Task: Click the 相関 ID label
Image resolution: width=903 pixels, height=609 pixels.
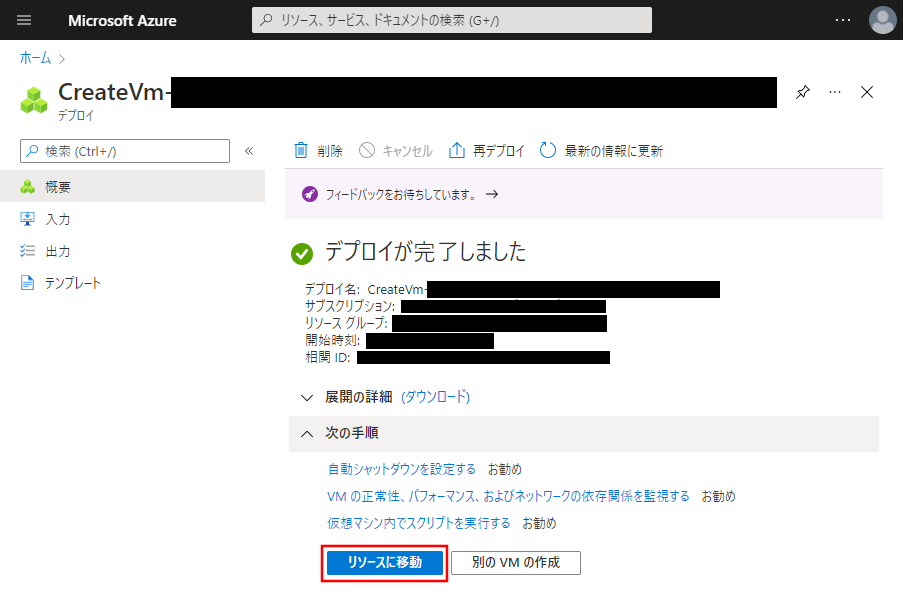Action: point(328,357)
